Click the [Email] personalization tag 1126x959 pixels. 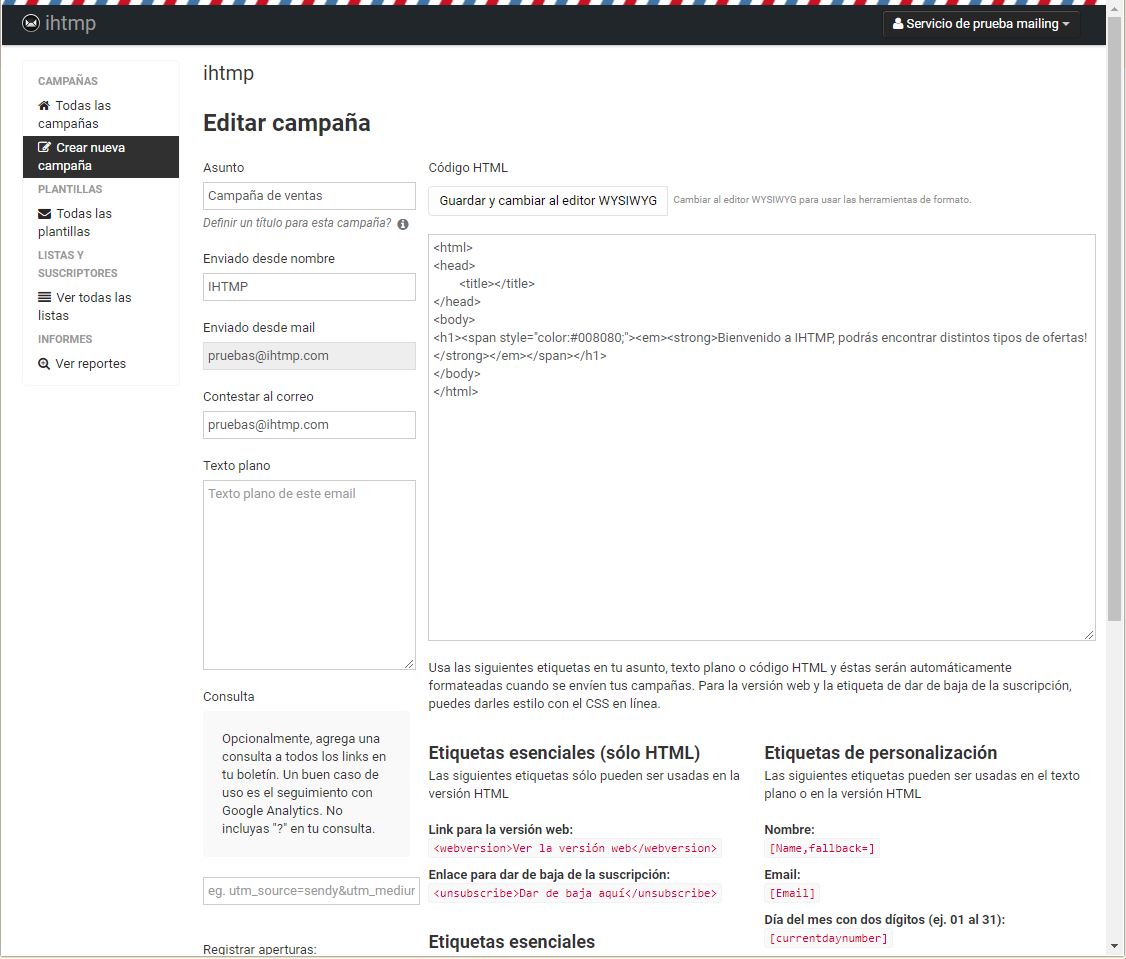[x=792, y=894]
